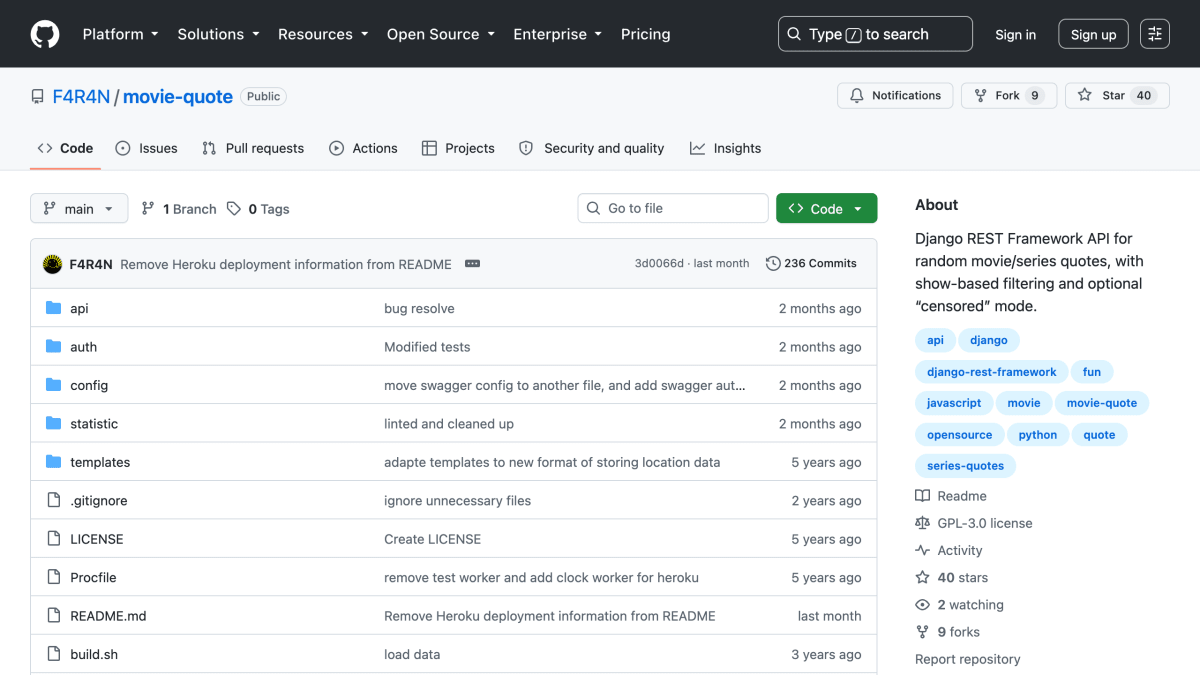The height and width of the screenshot is (675, 1200).
Task: Click the config folder icon
Action: [54, 385]
